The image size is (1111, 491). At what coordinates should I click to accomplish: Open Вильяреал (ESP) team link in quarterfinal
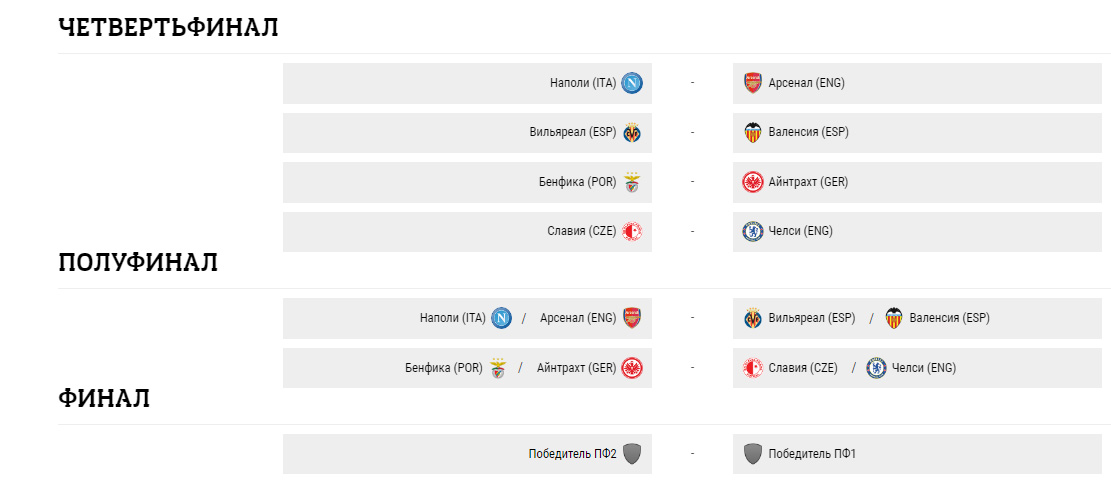tap(573, 132)
